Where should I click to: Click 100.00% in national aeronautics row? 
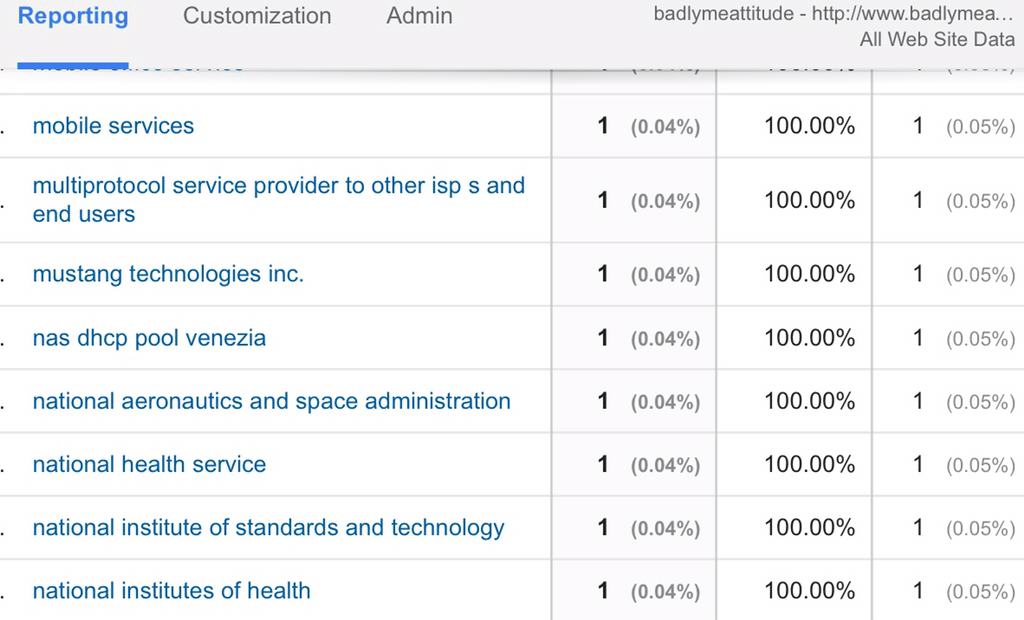click(x=809, y=401)
